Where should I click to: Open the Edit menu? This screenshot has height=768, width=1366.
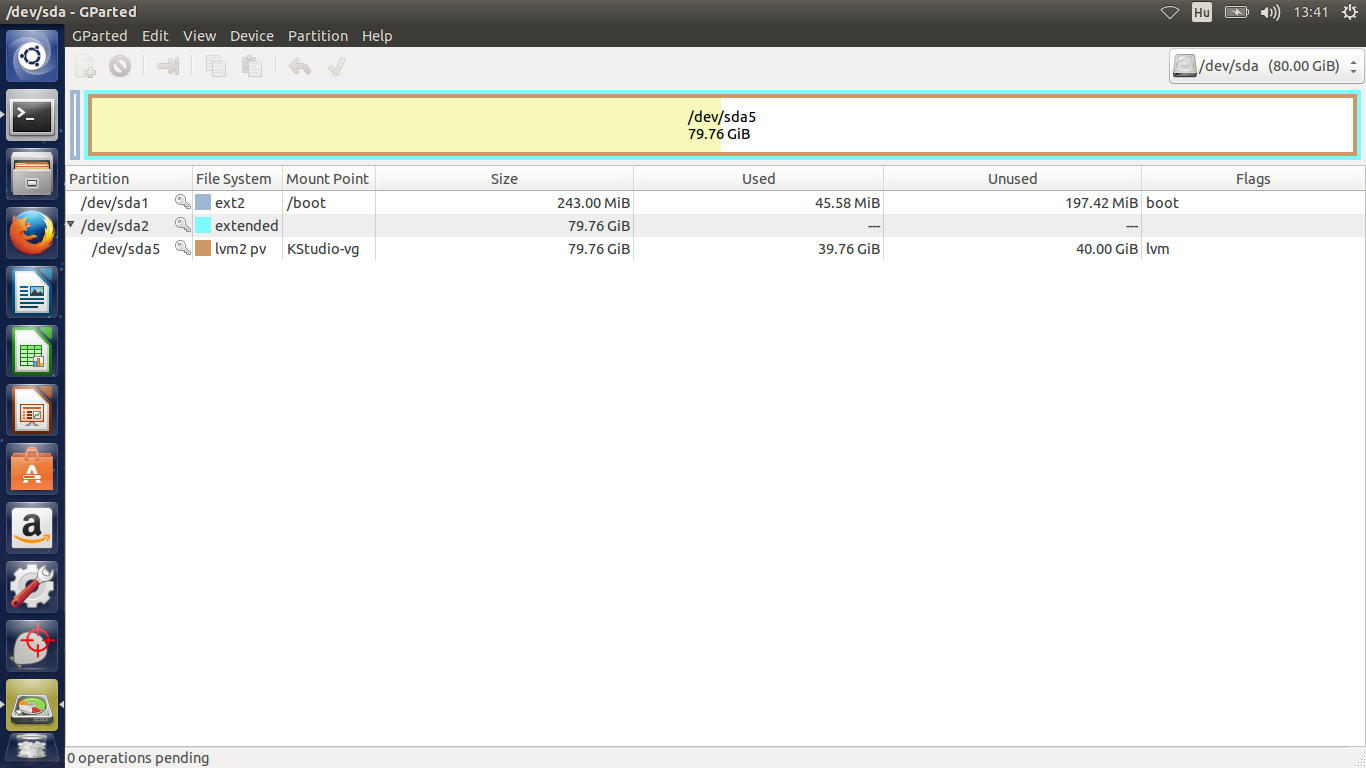(x=155, y=36)
